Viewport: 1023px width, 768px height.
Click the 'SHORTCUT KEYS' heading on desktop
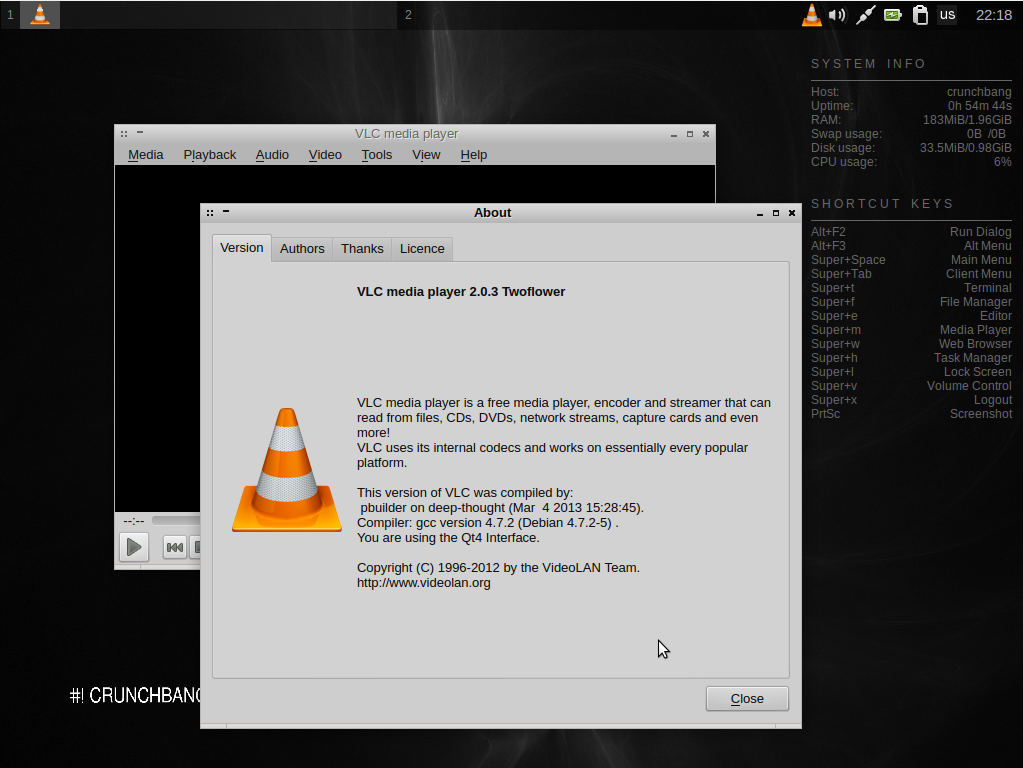[x=882, y=204]
